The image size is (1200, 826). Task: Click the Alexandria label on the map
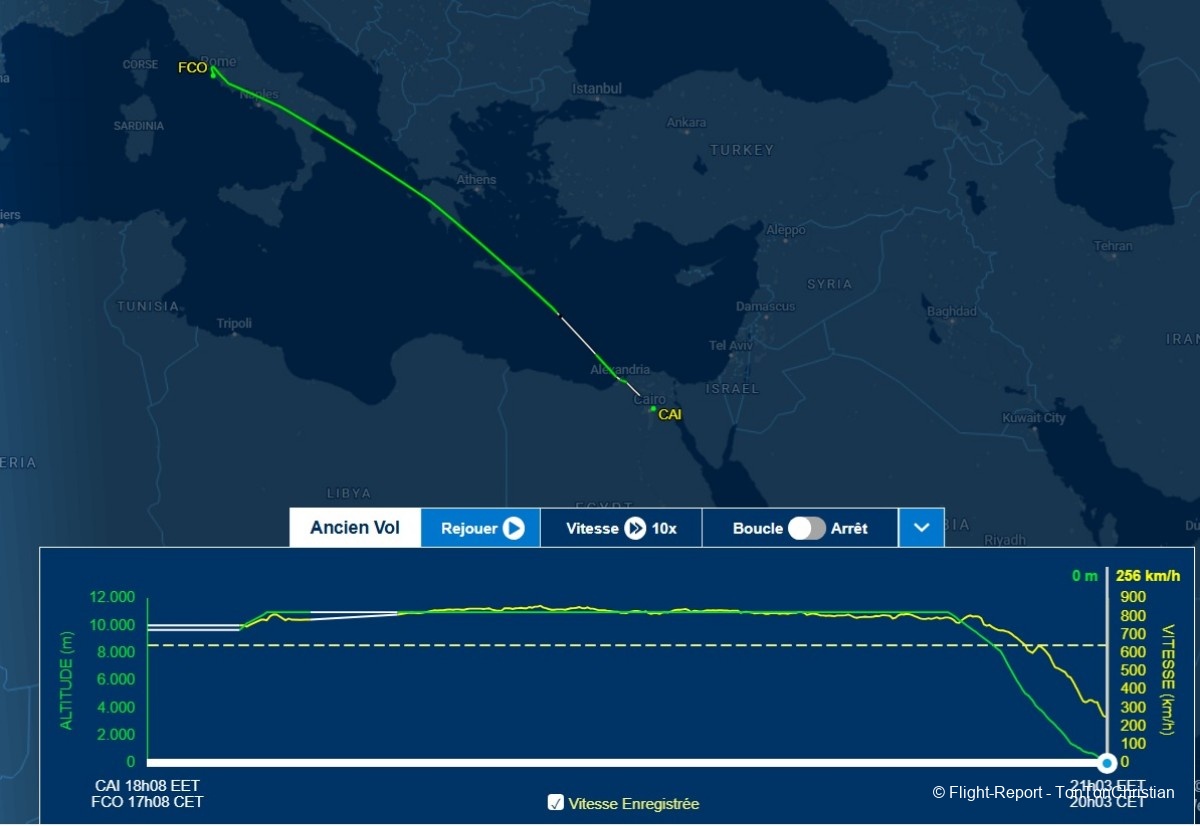tap(621, 370)
